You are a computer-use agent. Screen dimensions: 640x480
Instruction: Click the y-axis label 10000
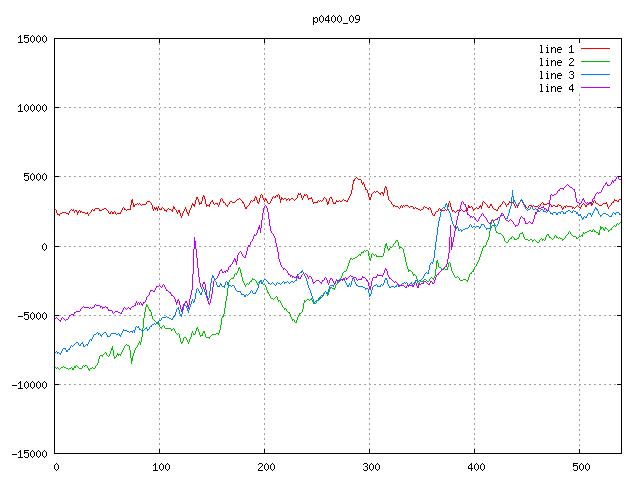click(x=32, y=108)
